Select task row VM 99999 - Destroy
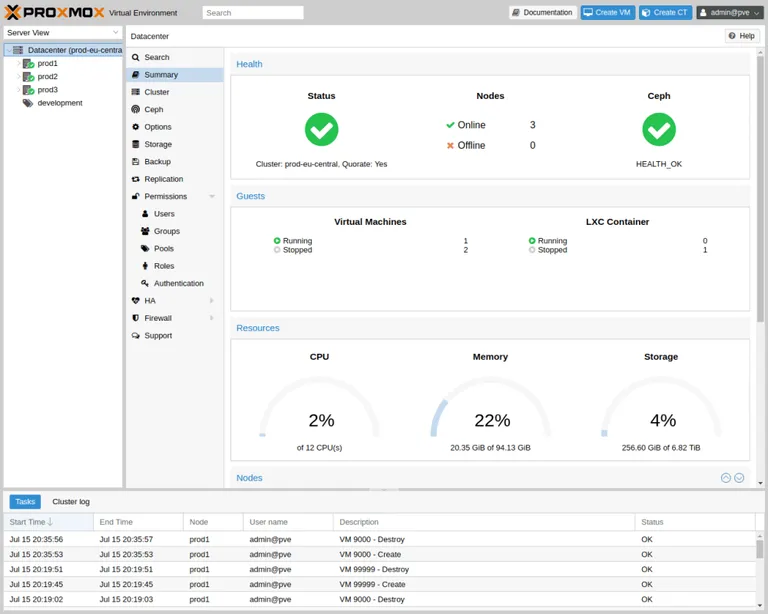Screen dimensions: 768x614 pyautogui.click(x=379, y=569)
